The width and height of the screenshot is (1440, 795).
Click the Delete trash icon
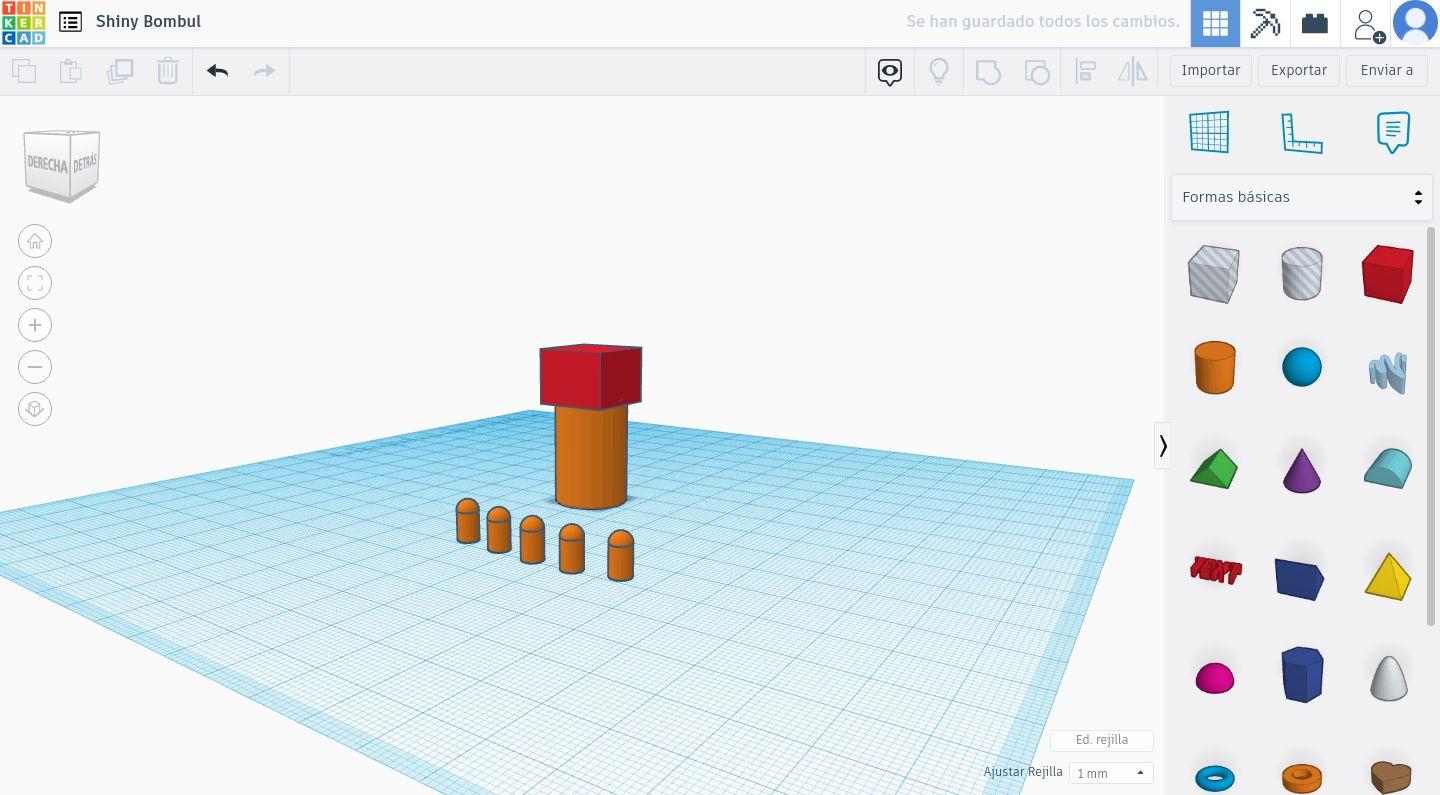168,71
